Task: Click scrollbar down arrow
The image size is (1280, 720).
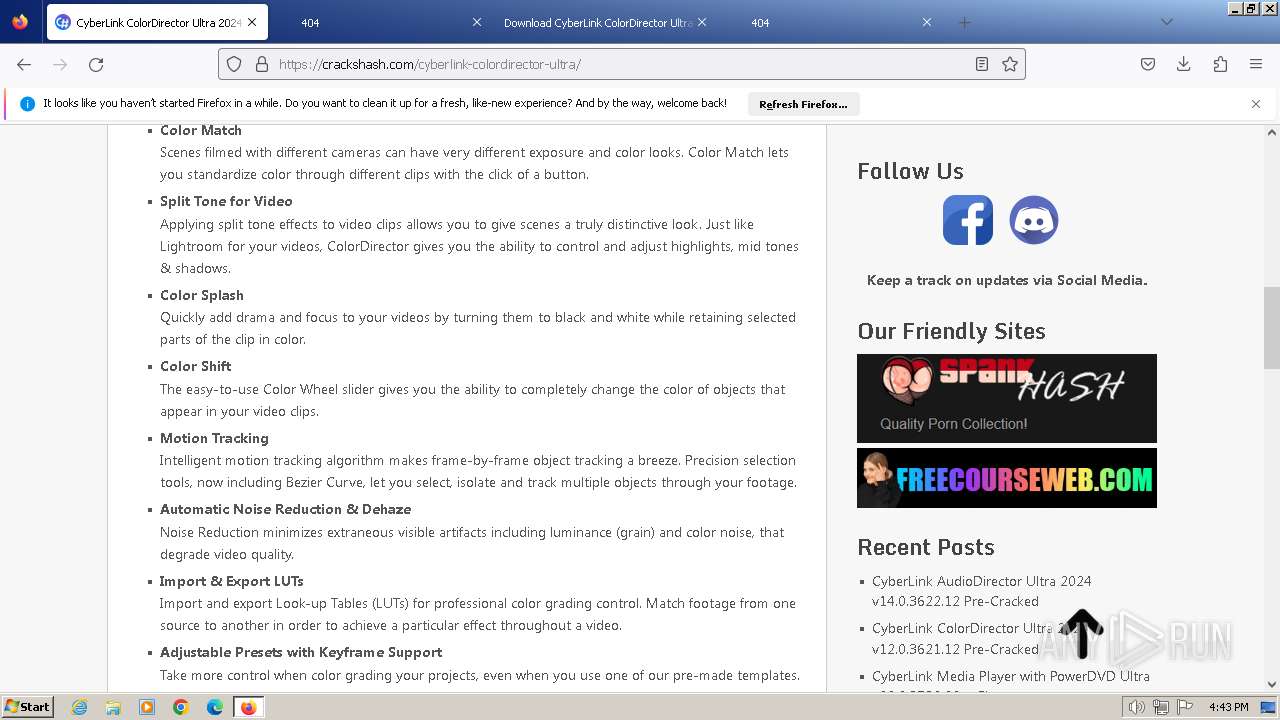Action: coord(1272,685)
